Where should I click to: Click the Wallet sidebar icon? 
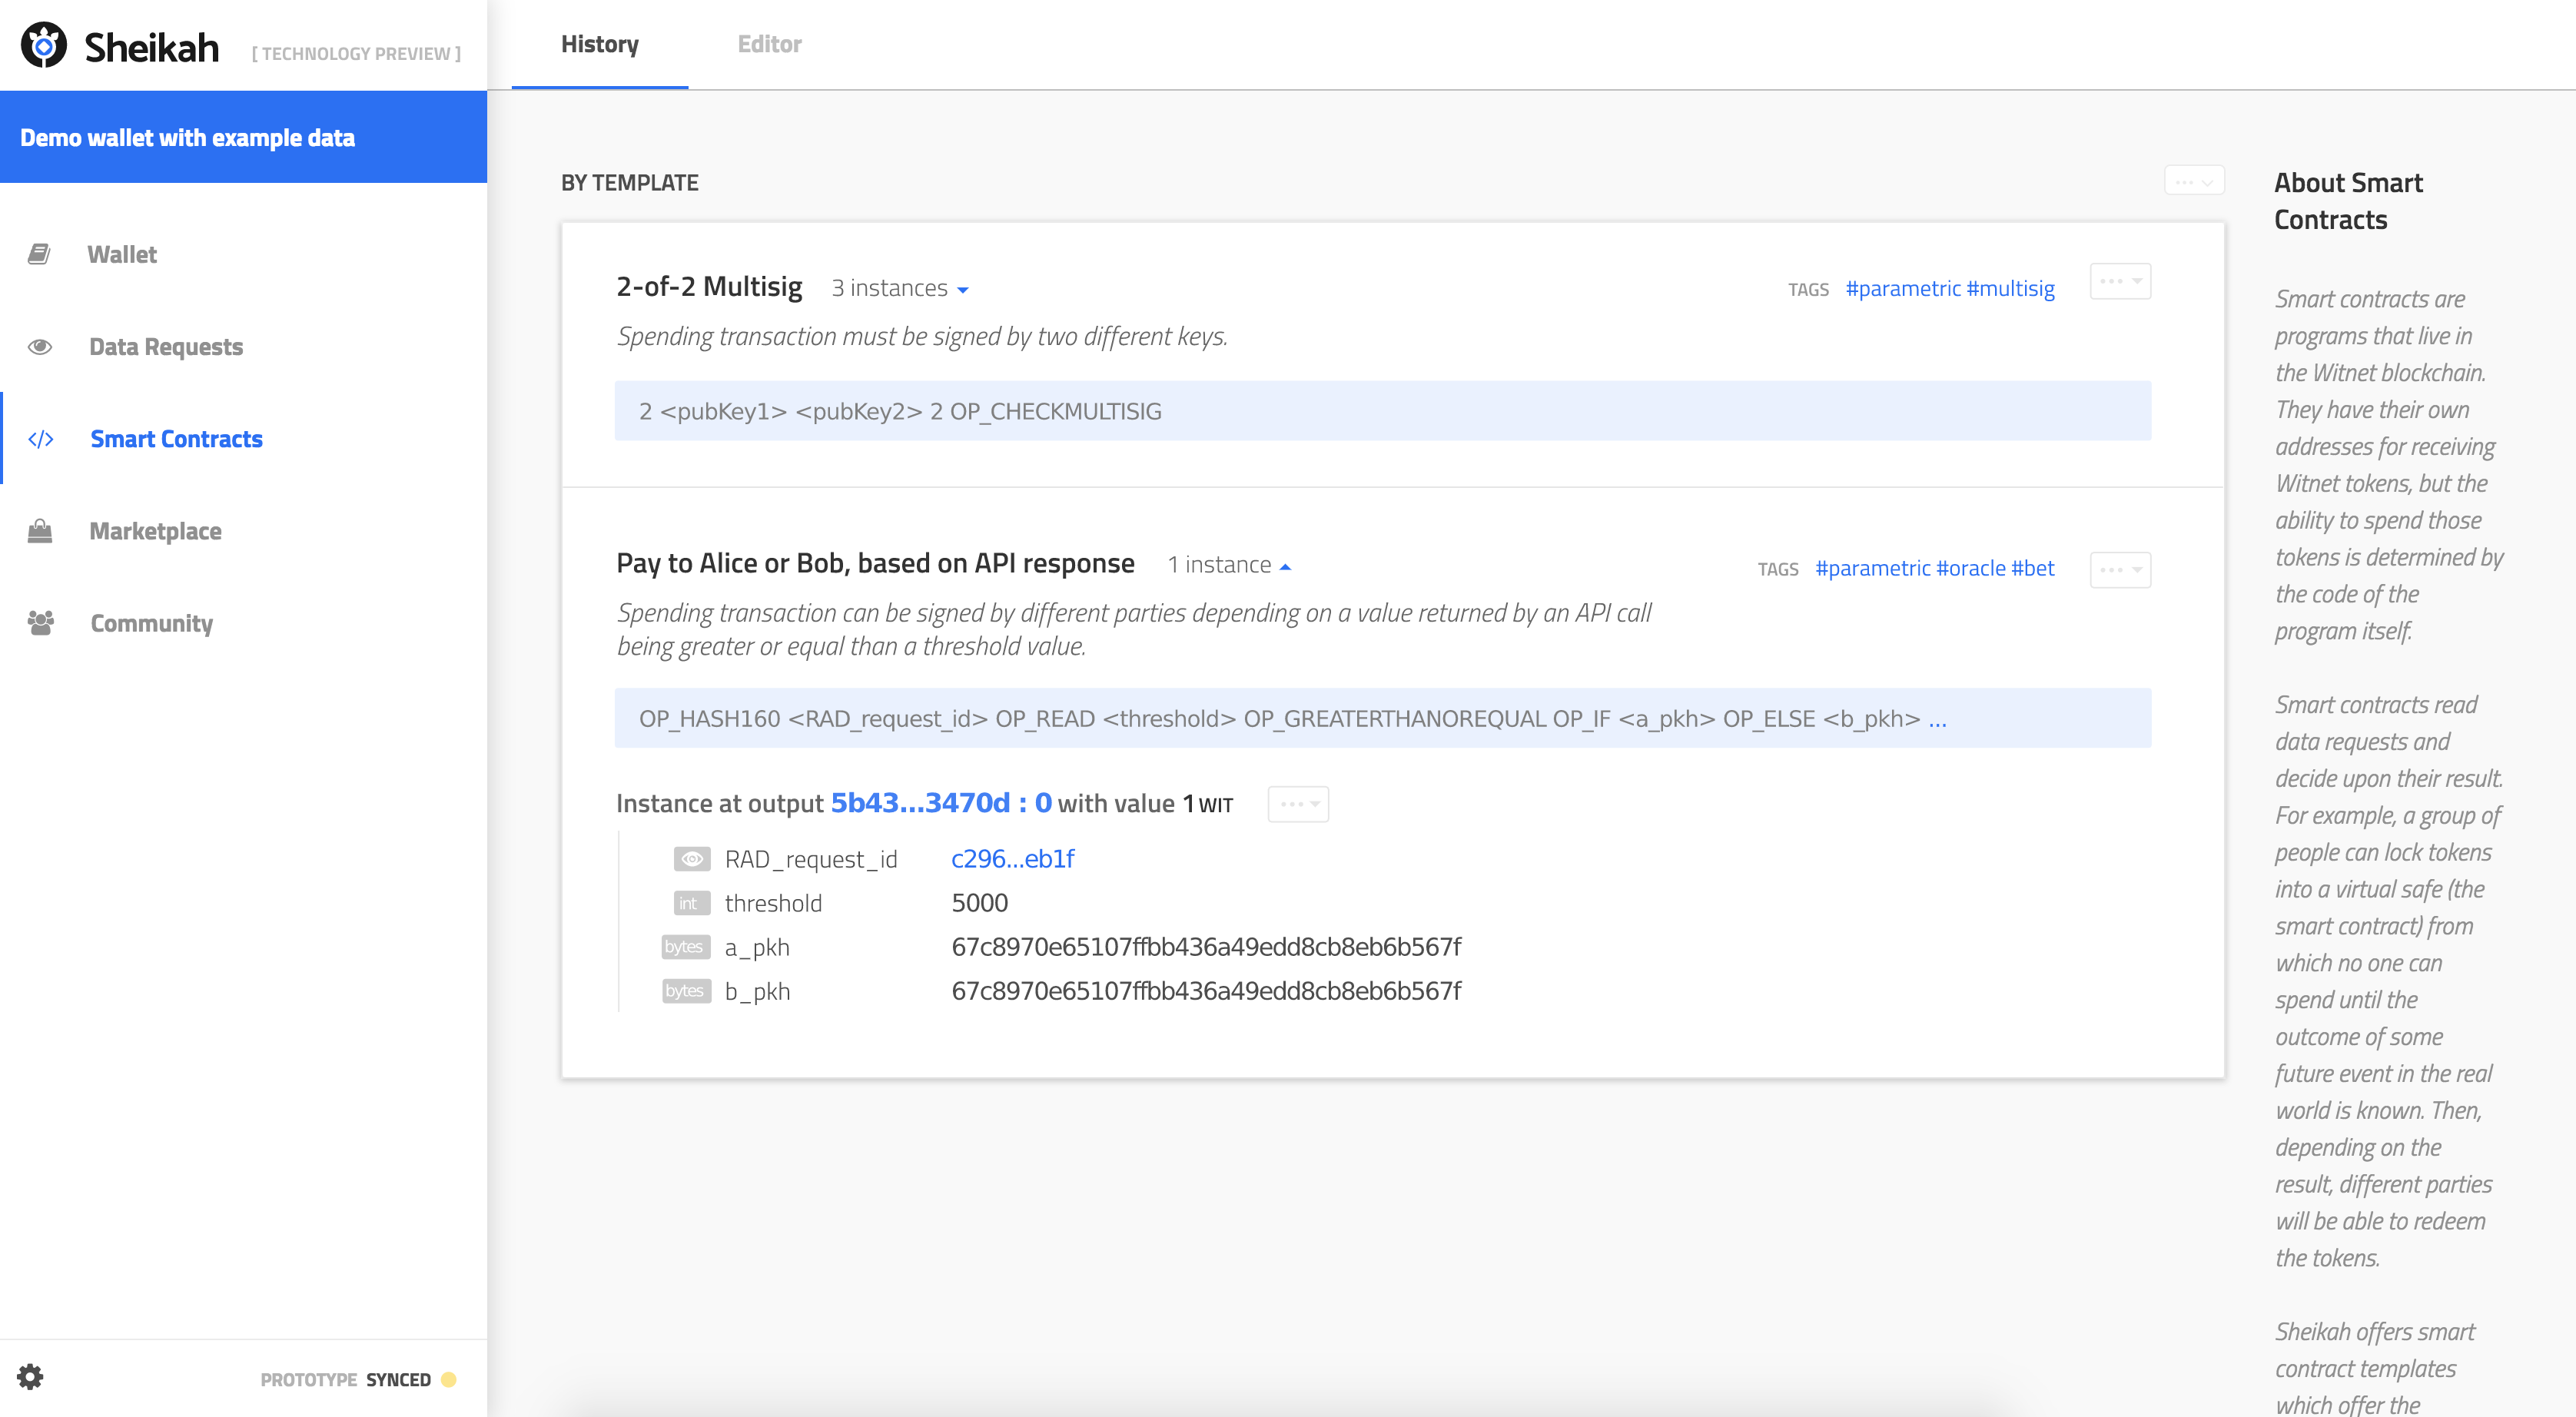pyautogui.click(x=39, y=254)
